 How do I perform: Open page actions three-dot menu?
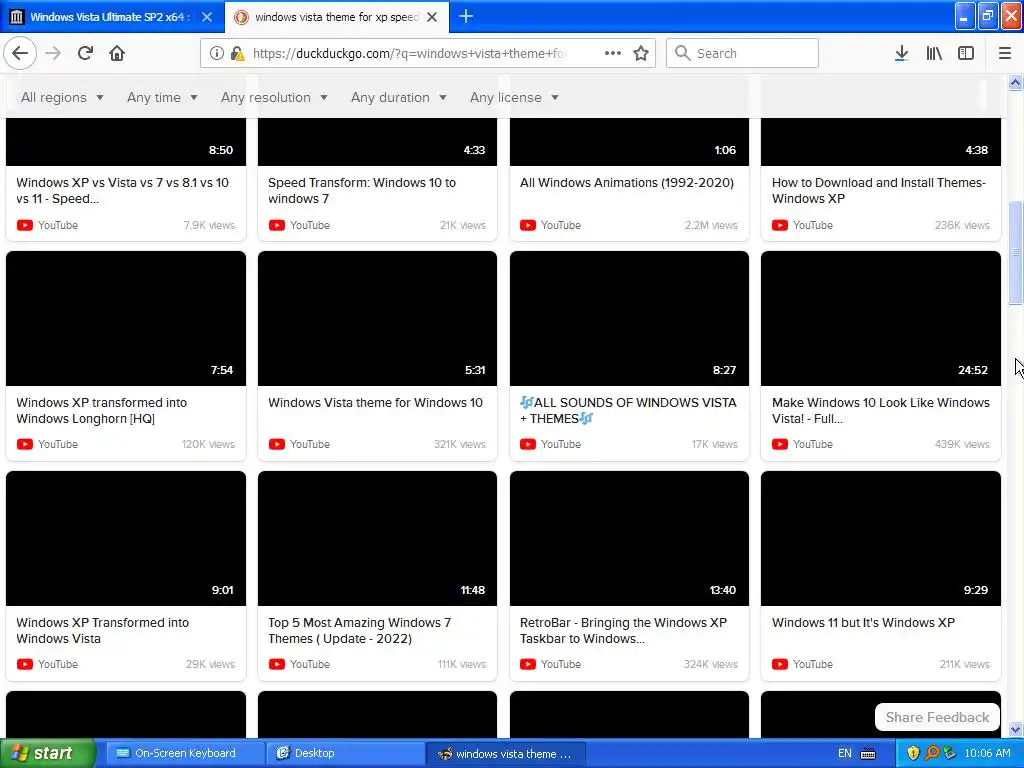[613, 54]
